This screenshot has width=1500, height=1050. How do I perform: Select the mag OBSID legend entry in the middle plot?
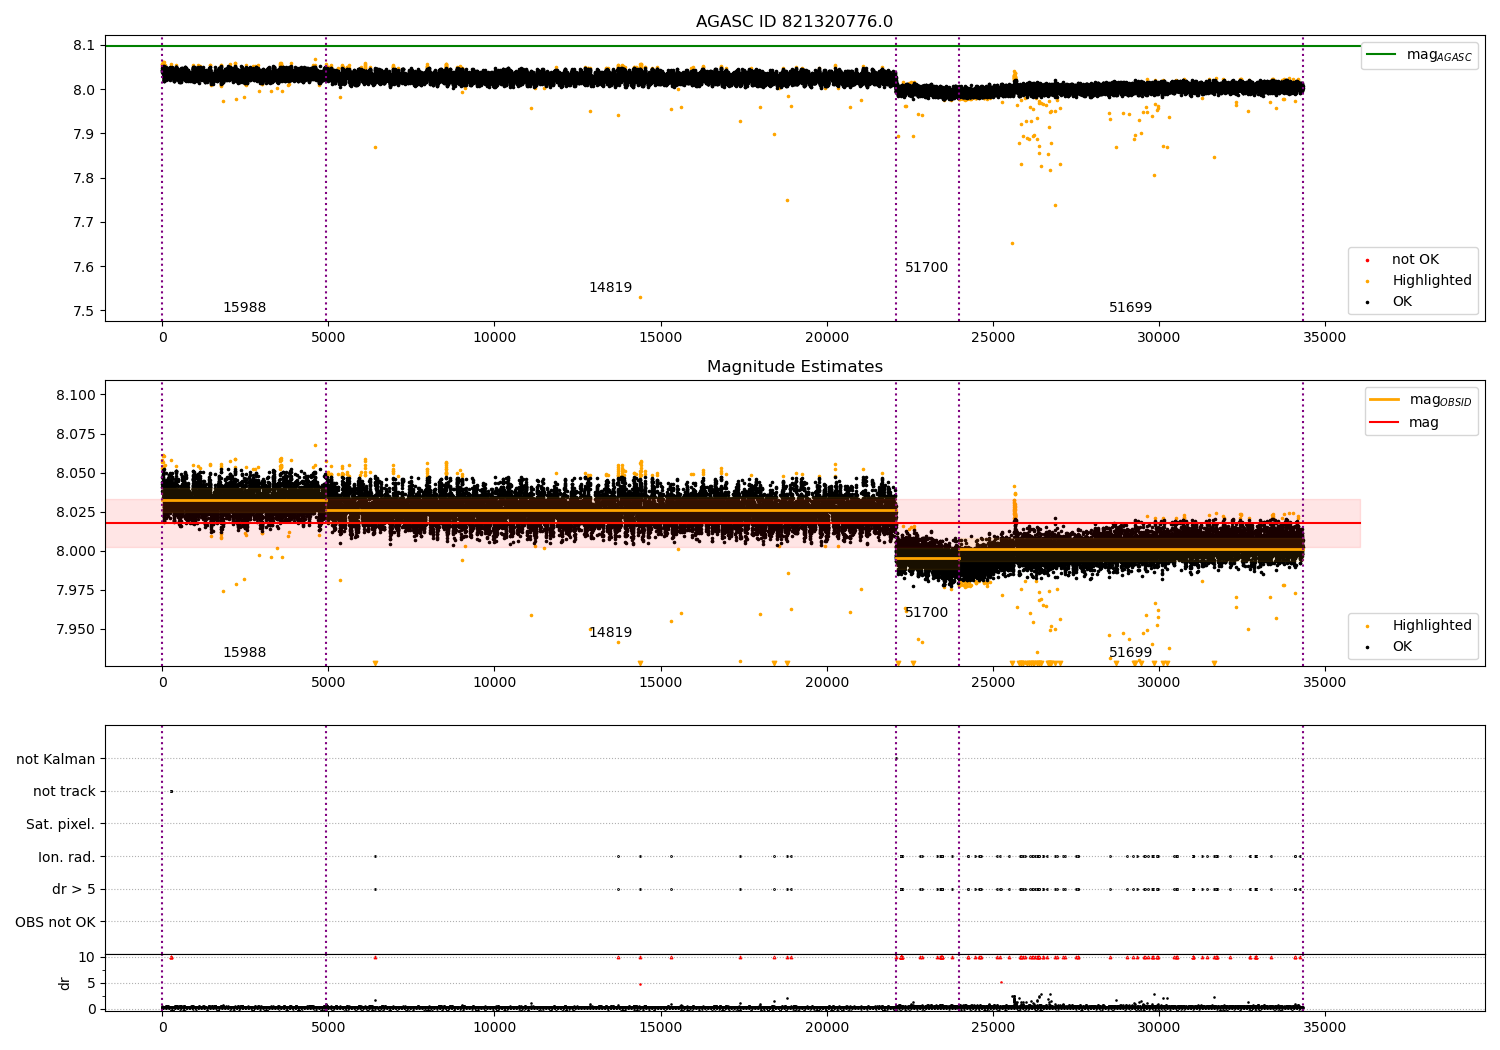point(1420,401)
